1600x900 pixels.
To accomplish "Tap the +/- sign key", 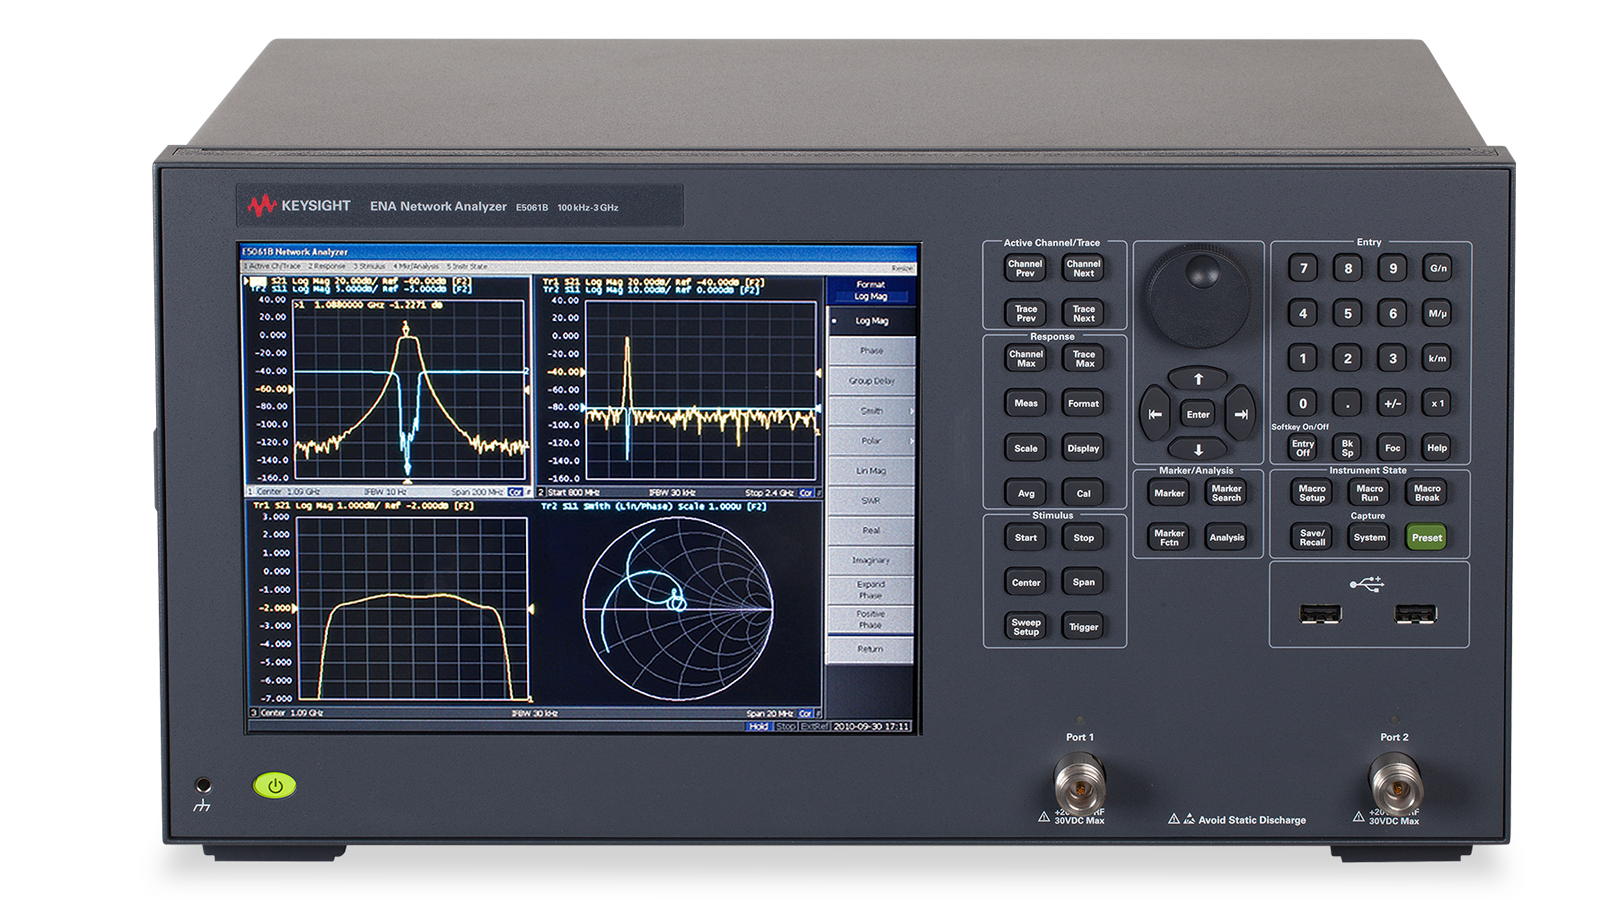I will click(x=1392, y=403).
